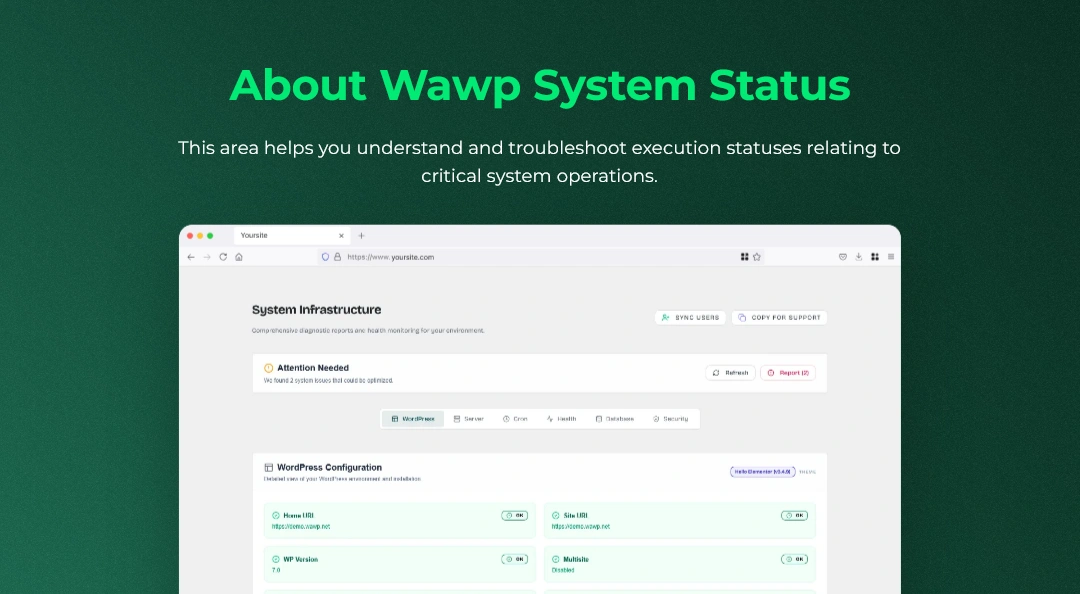
Task: Click the "About Wawp System Status" title
Action: pos(539,85)
